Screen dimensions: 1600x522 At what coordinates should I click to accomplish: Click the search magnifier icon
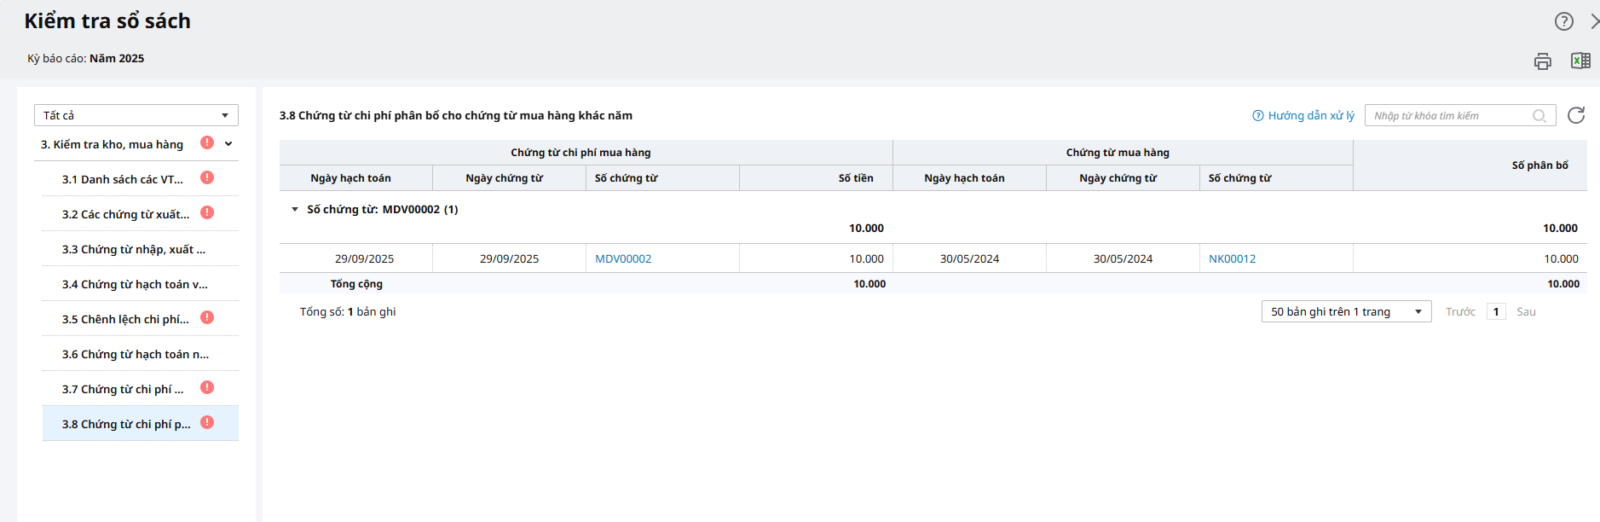point(1540,116)
